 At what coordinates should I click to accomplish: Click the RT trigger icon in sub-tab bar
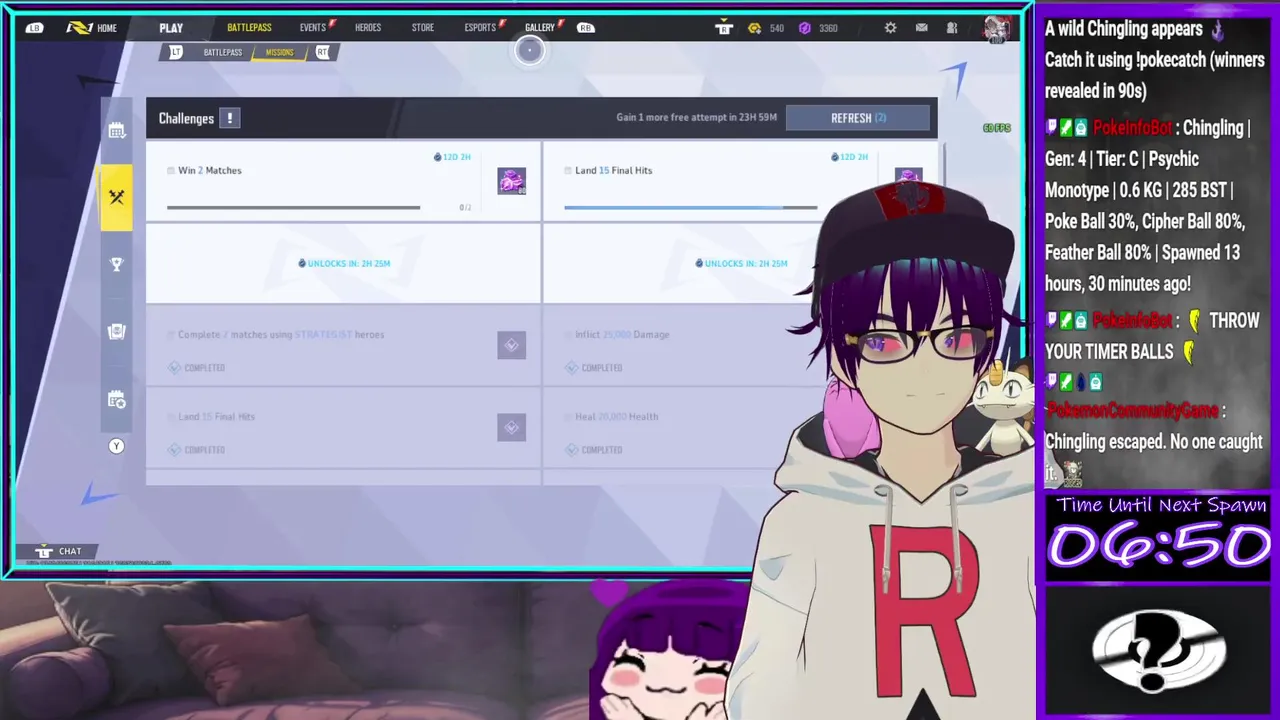322,52
